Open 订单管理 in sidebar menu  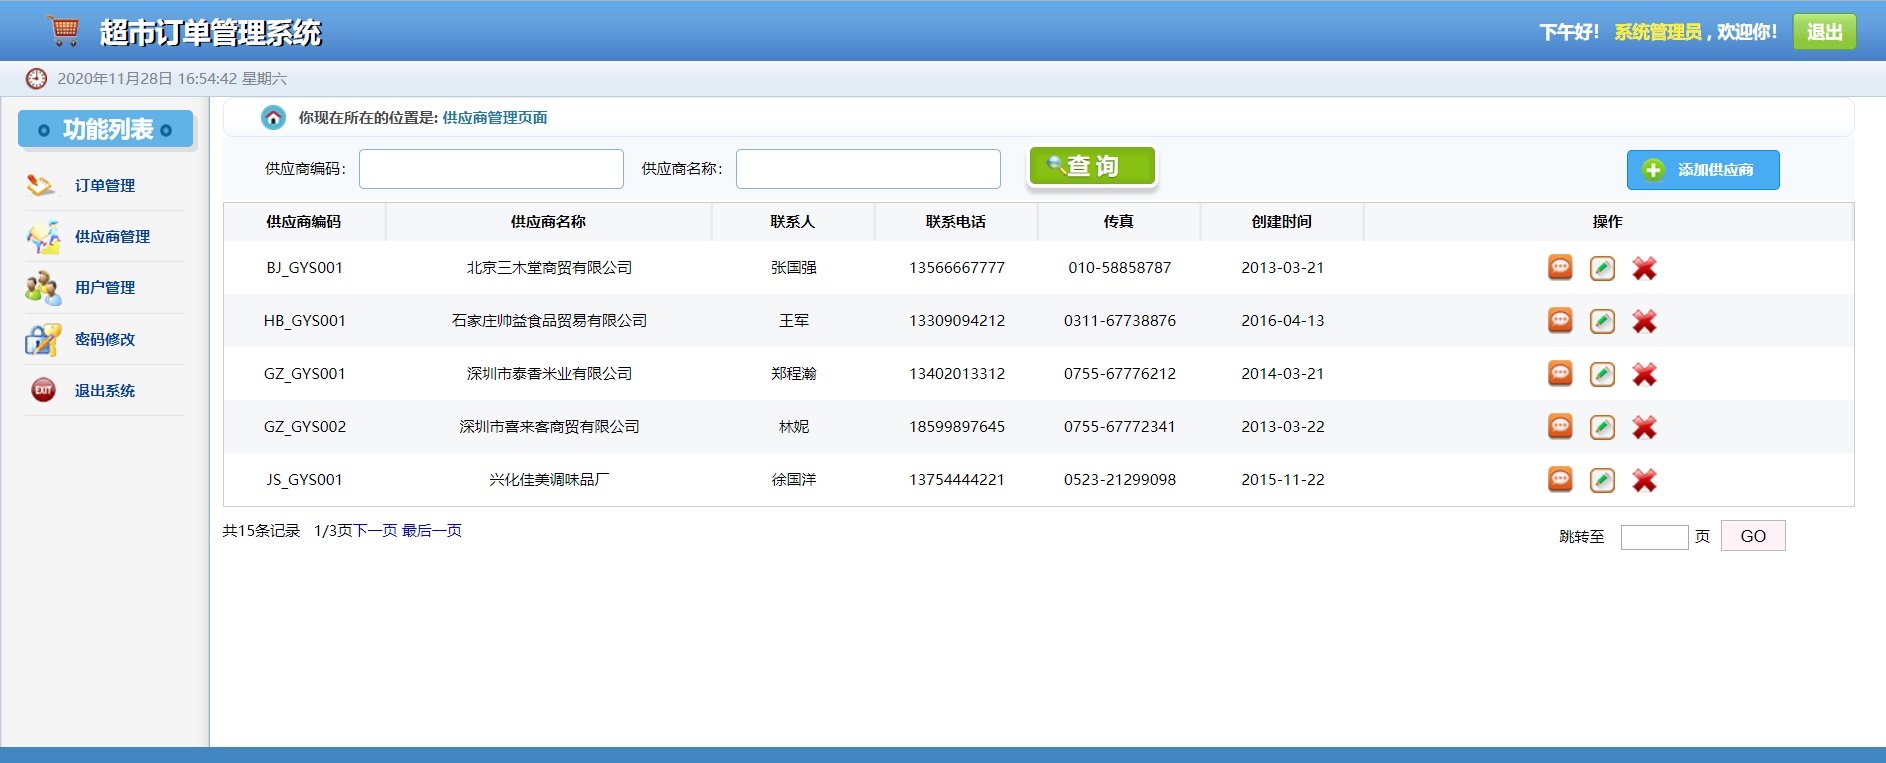[104, 186]
